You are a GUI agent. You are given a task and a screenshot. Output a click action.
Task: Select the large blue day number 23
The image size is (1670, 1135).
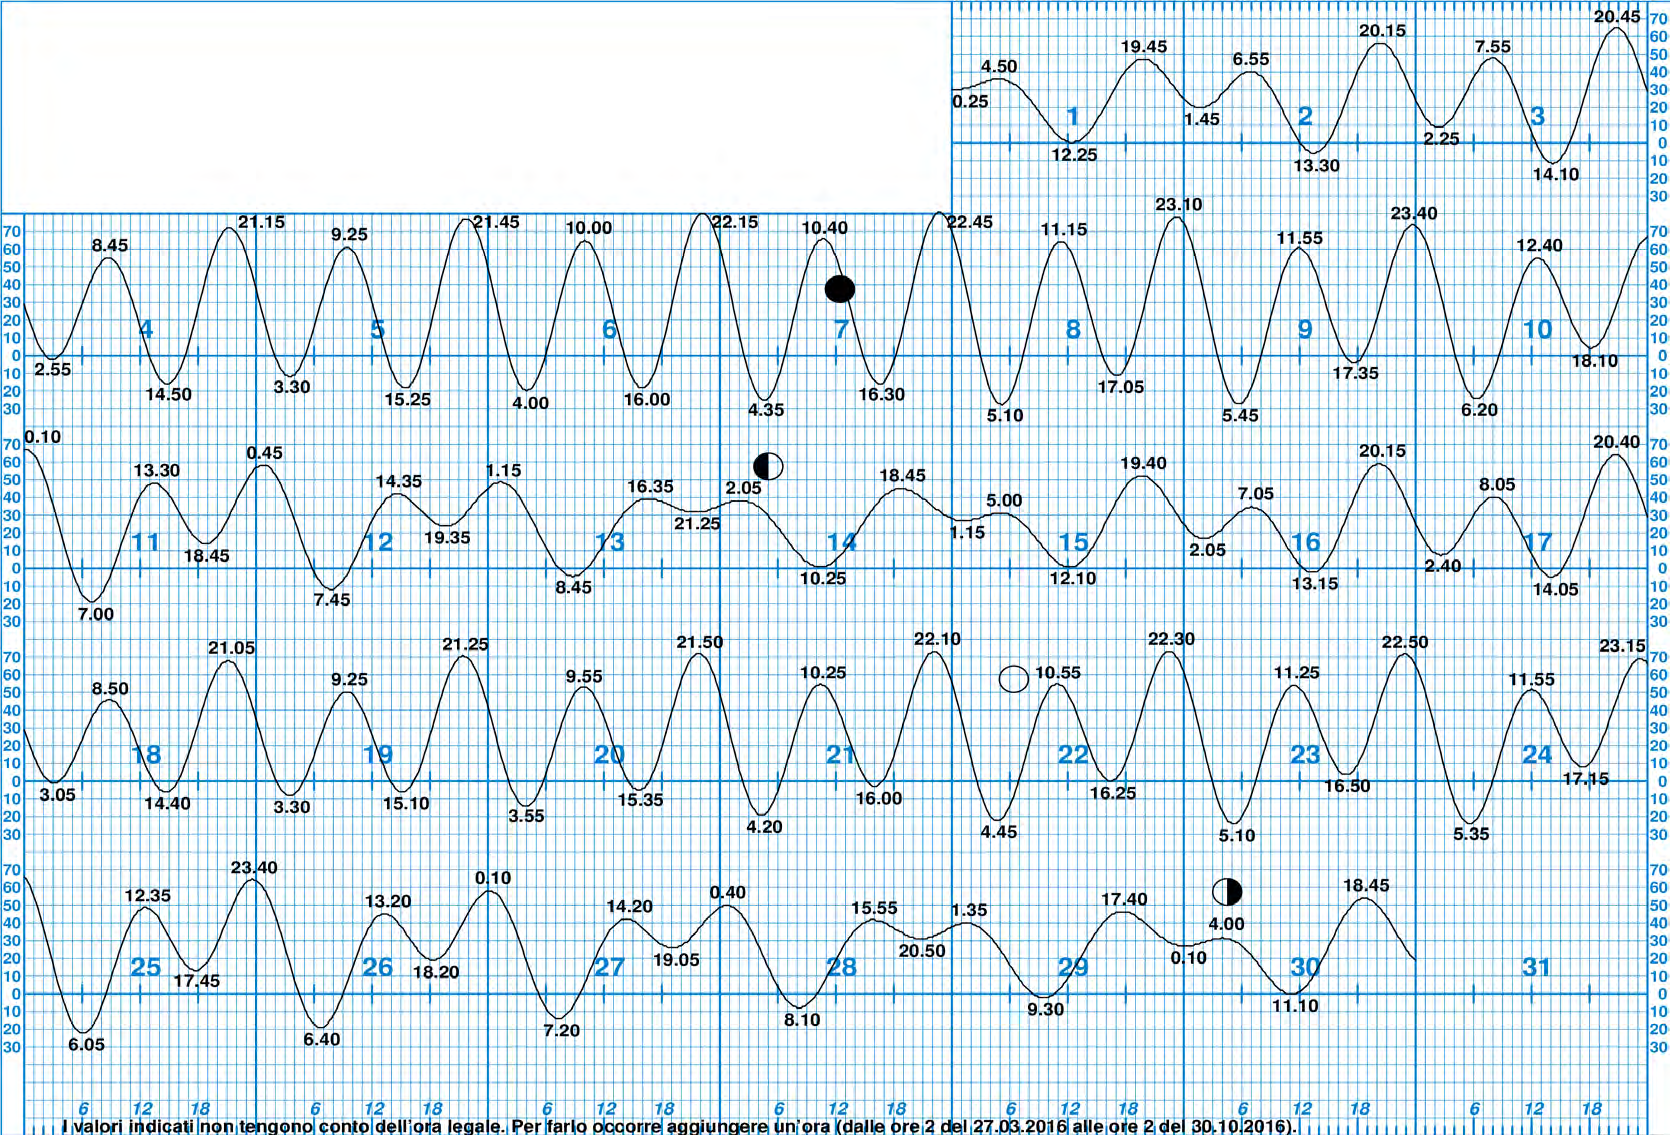click(1305, 755)
